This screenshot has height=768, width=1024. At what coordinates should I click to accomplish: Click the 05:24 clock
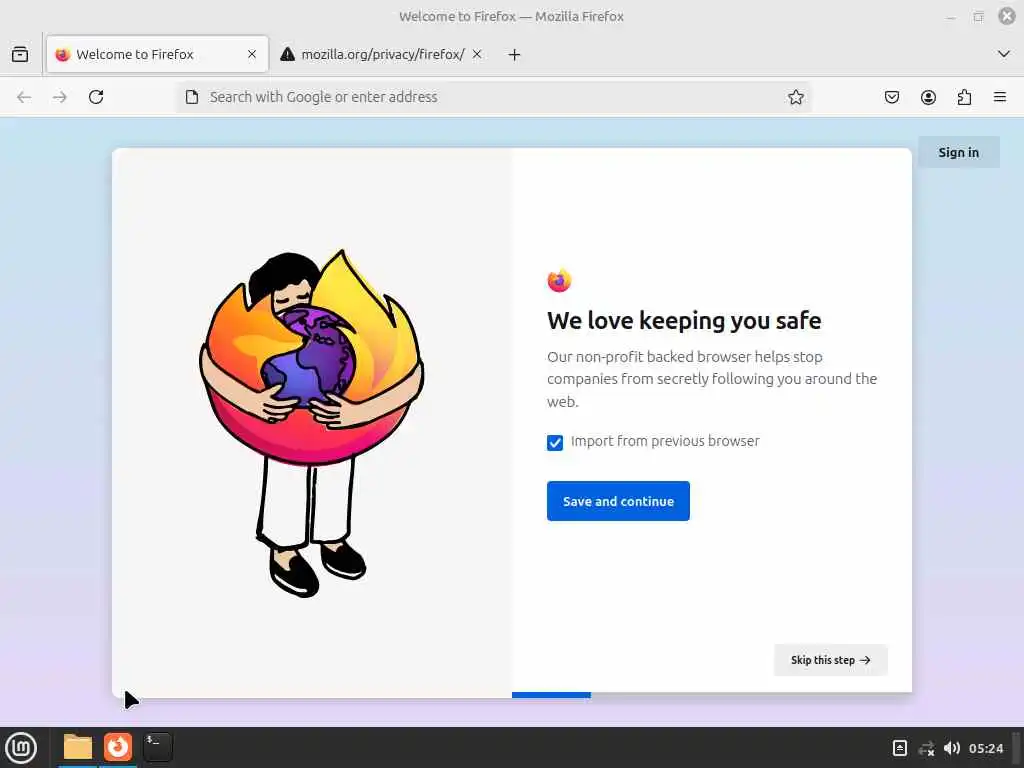[985, 748]
